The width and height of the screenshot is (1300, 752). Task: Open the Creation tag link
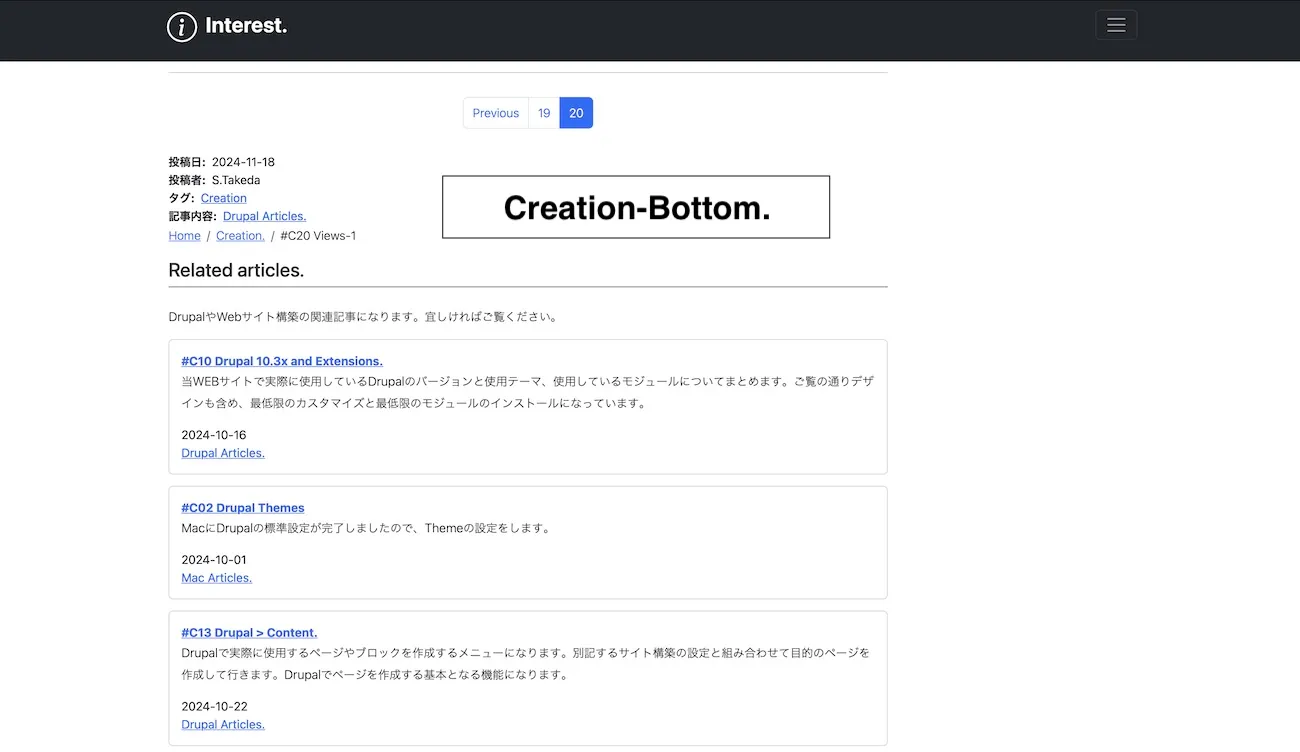tap(223, 198)
